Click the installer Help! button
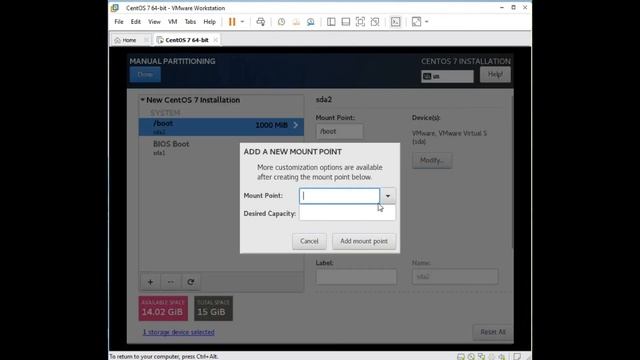The image size is (640, 360). [495, 75]
